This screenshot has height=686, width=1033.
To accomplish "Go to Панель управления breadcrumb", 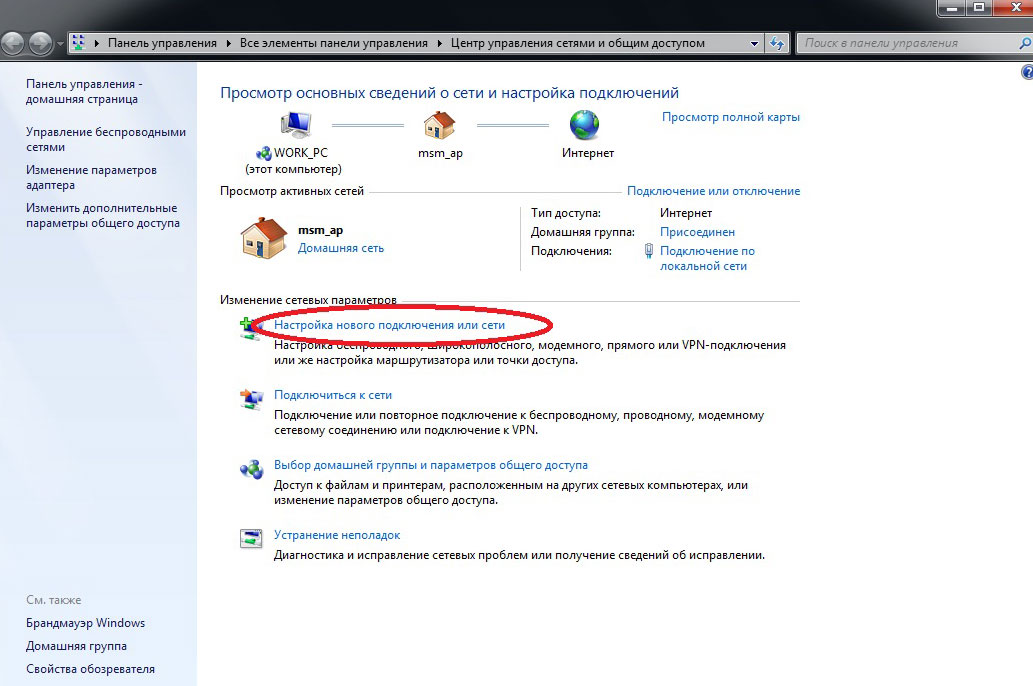I will point(162,43).
